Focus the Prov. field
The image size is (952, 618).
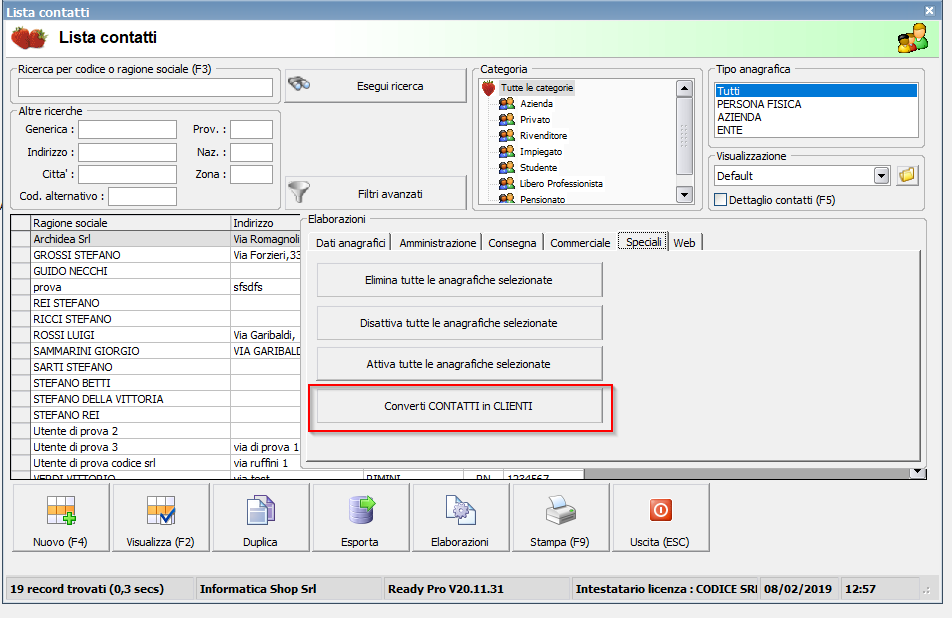tap(251, 129)
